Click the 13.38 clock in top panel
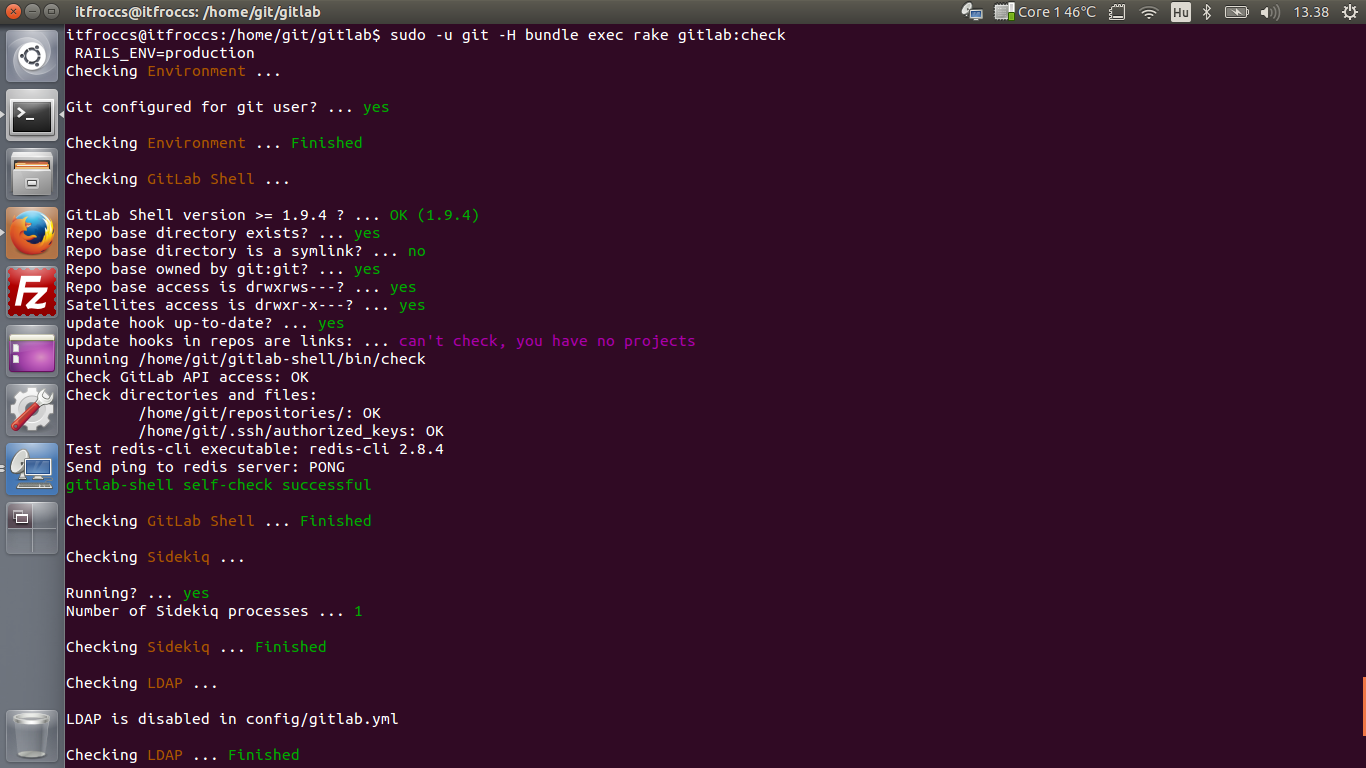The image size is (1366, 768). pos(1311,12)
